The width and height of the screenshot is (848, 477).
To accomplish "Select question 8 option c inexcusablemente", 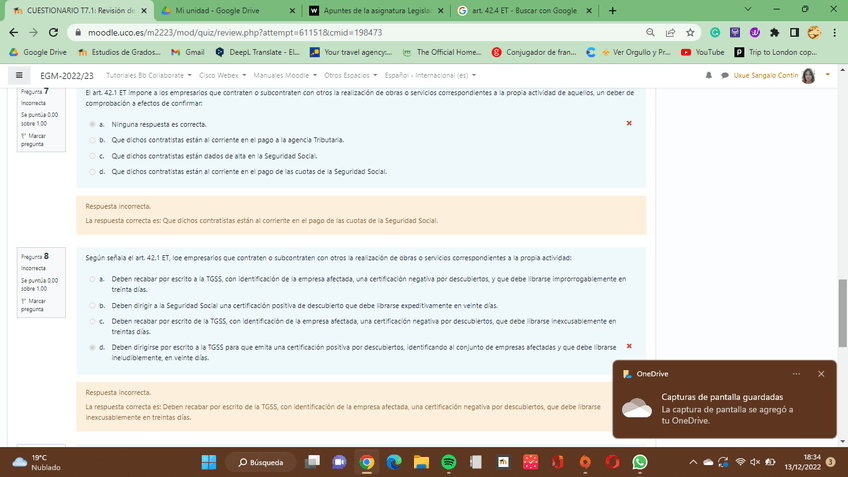I will (92, 321).
